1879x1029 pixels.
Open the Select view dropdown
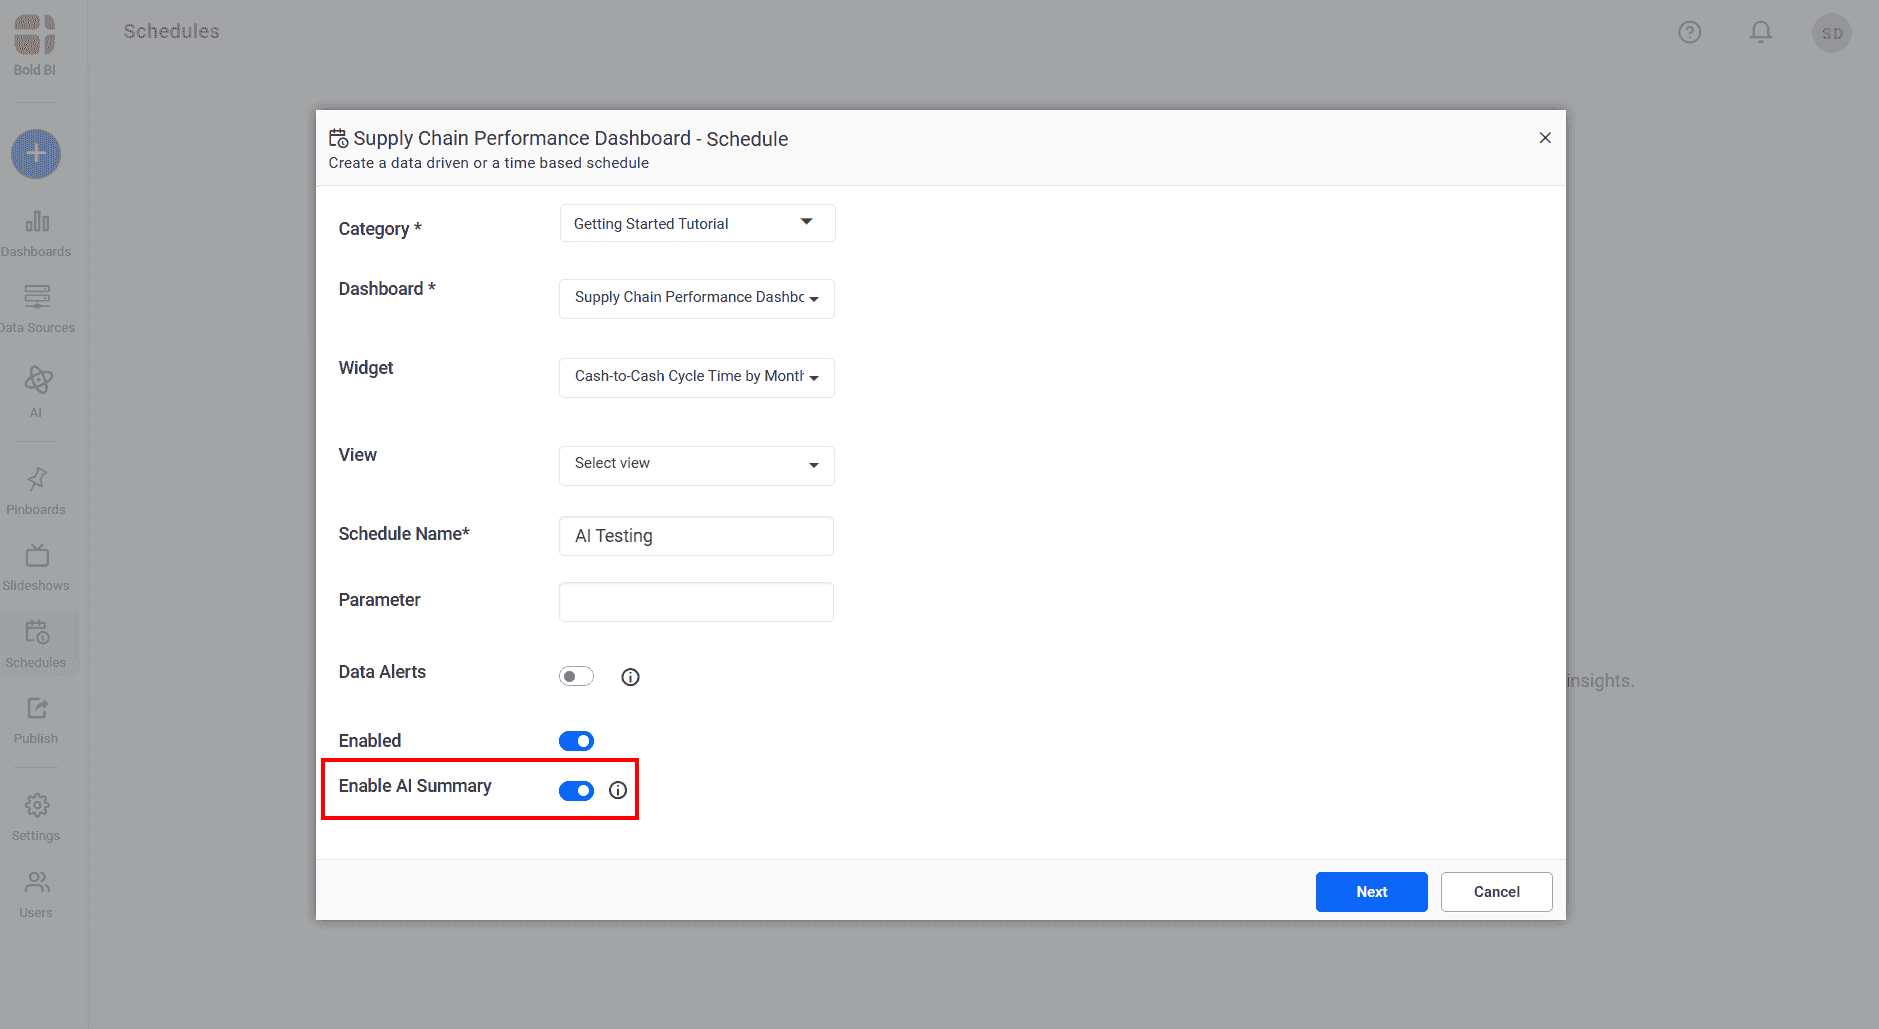tap(697, 464)
